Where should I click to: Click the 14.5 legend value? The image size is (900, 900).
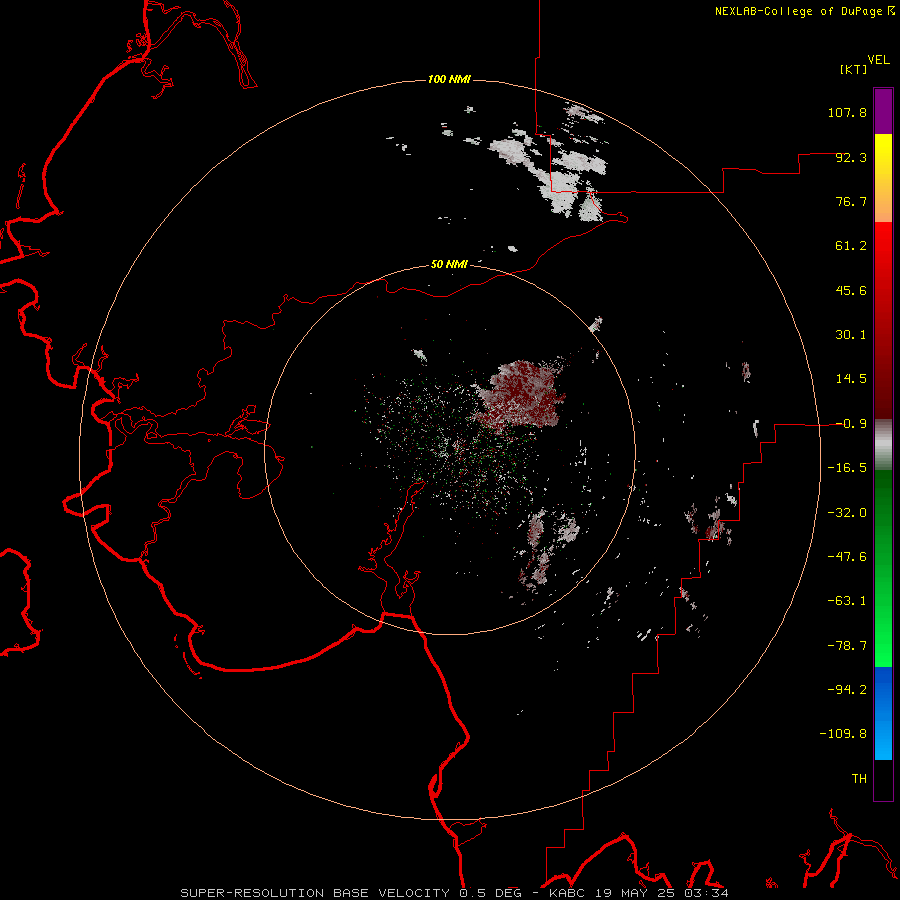(851, 379)
